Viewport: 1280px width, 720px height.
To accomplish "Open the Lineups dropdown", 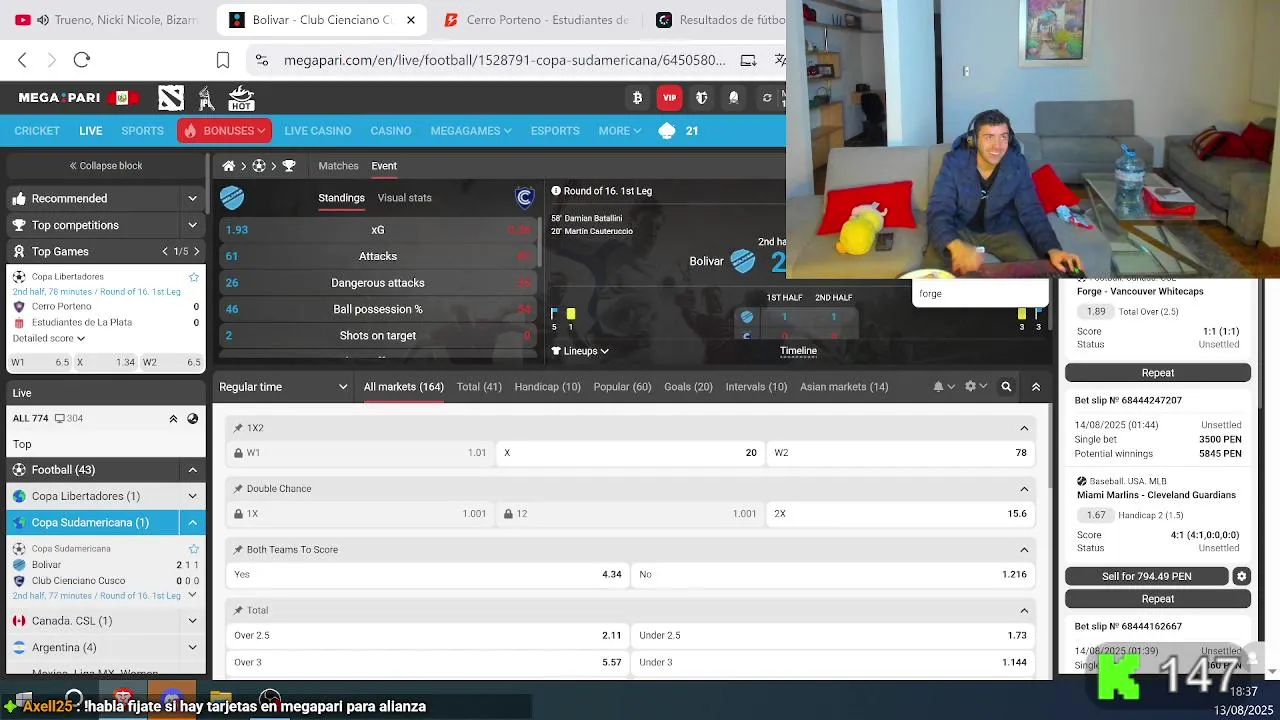I will click(x=581, y=351).
